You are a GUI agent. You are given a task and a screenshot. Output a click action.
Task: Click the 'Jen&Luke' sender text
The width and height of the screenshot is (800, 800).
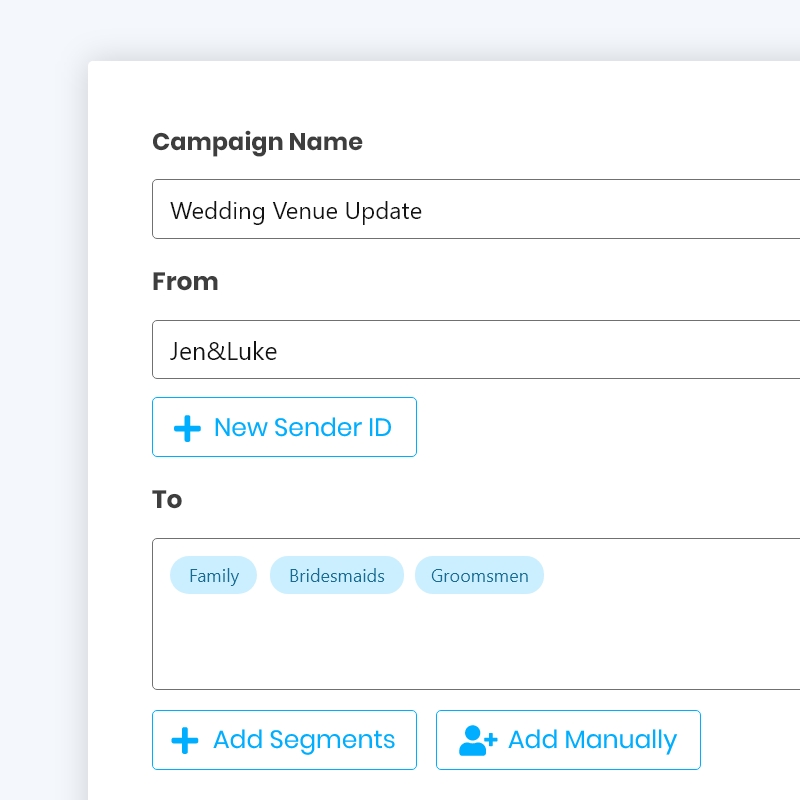(x=223, y=351)
